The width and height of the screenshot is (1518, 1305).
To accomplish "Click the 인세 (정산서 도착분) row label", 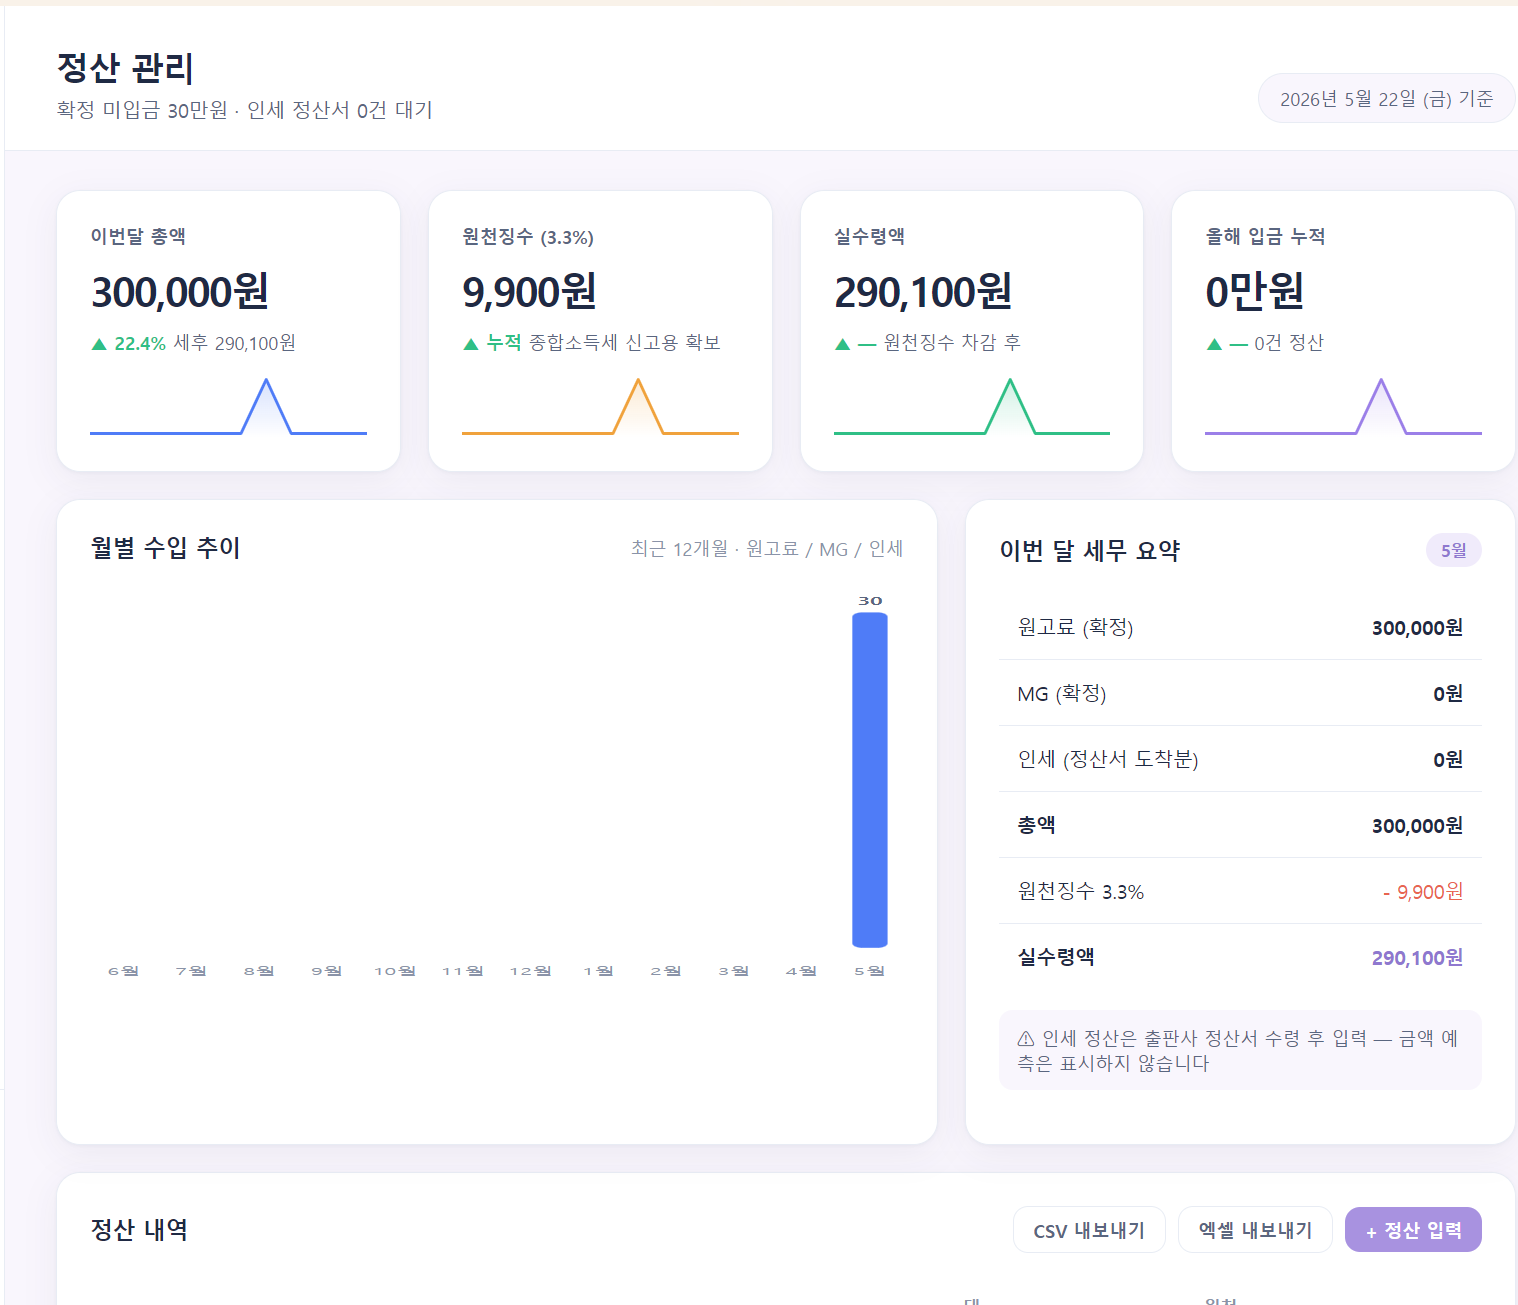I will 1108,759.
